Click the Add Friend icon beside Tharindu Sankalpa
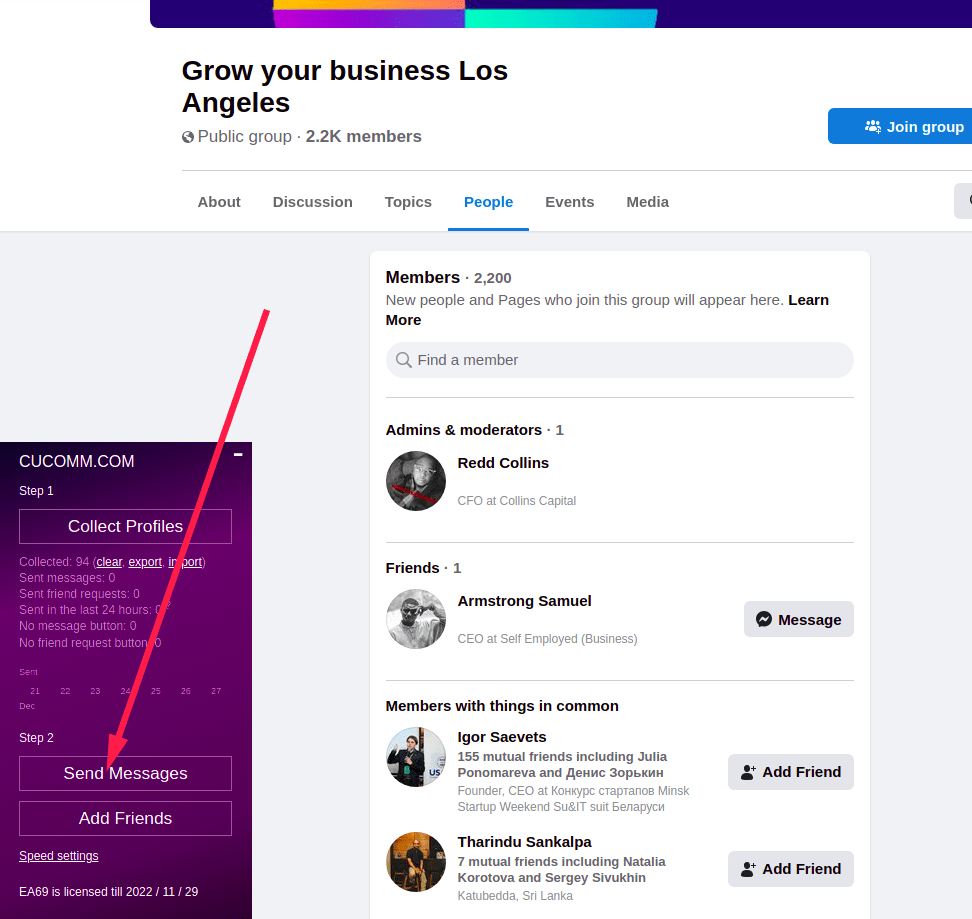This screenshot has height=919, width=972. [747, 869]
